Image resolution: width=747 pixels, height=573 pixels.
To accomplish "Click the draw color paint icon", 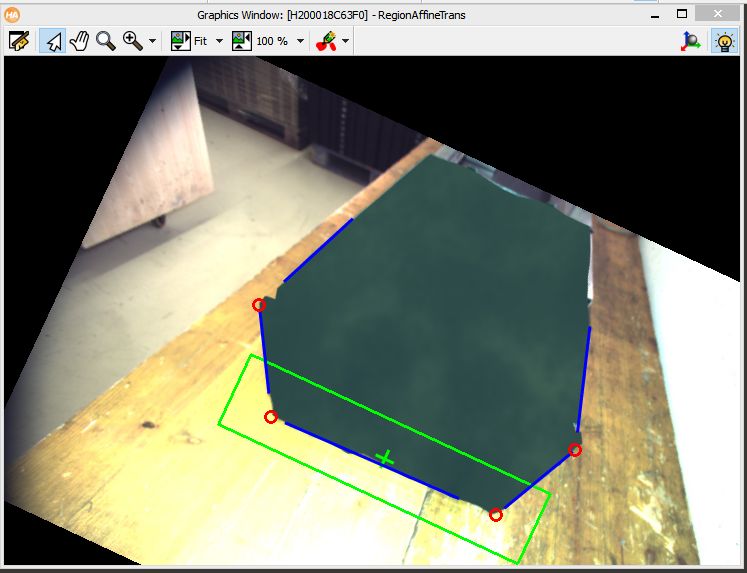I will point(326,41).
